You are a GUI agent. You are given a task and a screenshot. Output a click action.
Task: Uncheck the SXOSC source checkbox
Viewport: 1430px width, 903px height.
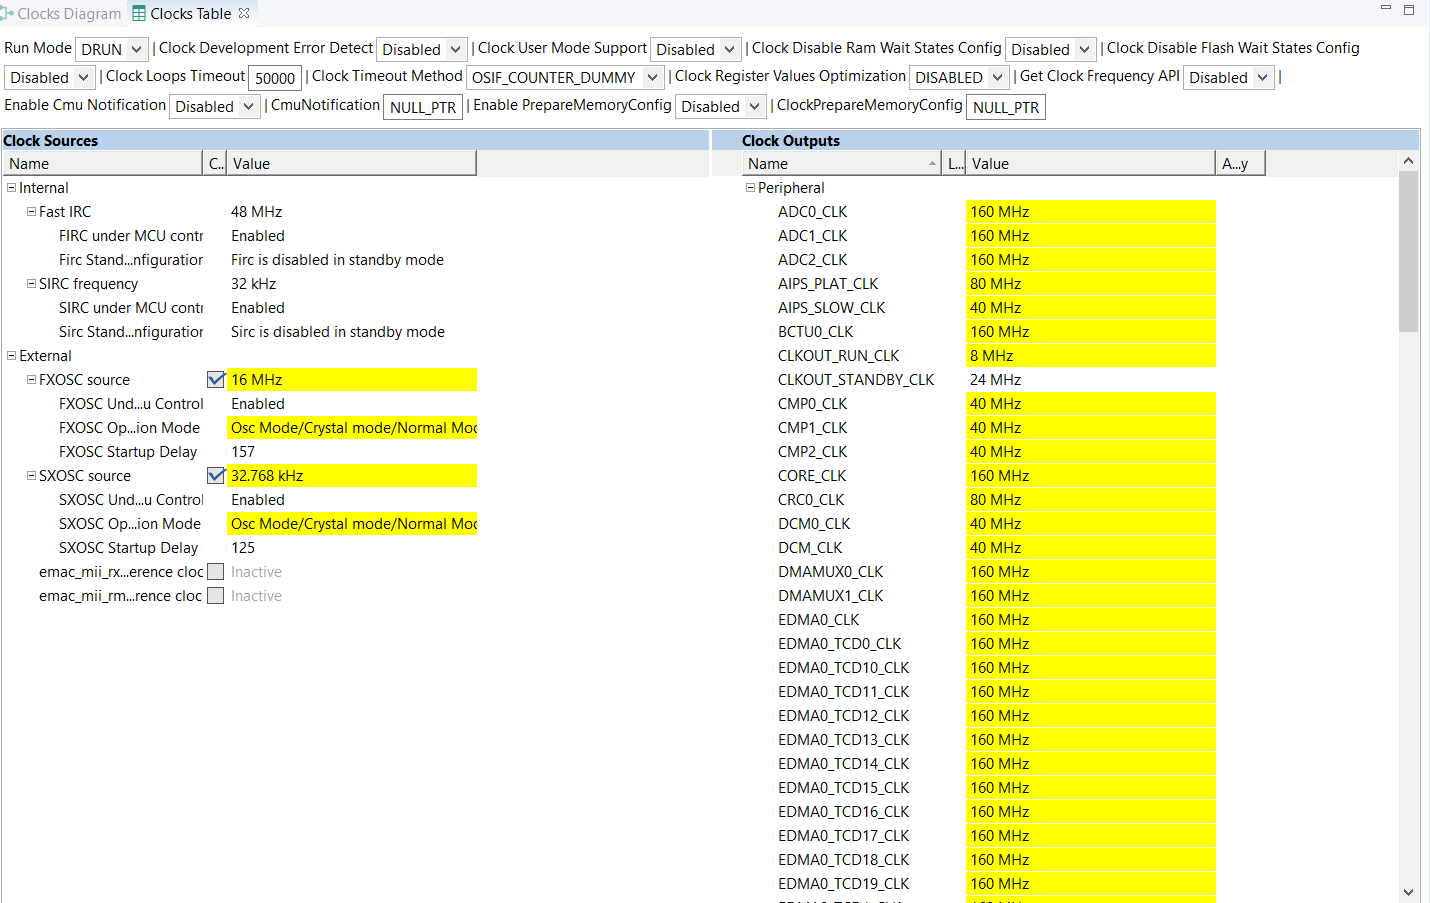pos(215,475)
